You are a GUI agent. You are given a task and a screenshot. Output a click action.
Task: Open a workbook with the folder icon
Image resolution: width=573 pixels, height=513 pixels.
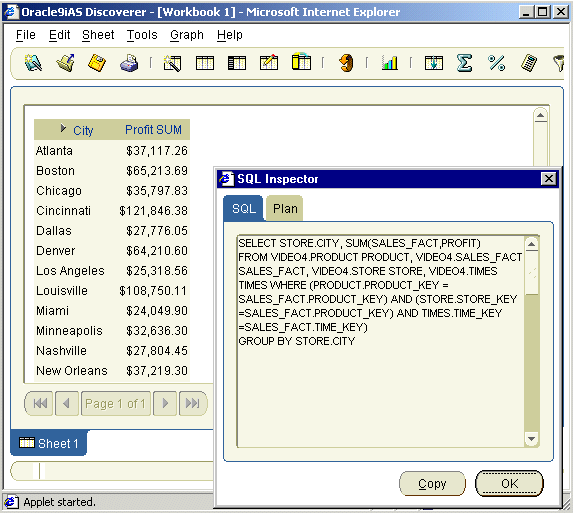point(65,63)
